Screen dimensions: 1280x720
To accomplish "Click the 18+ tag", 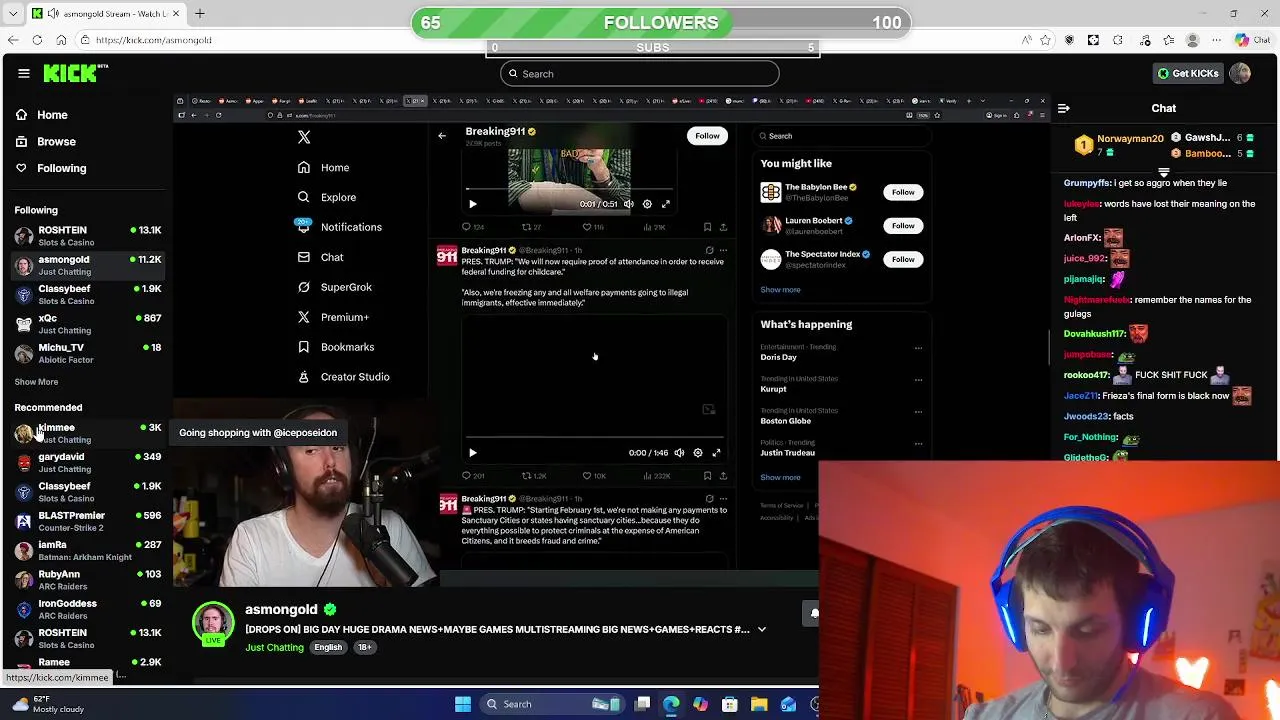I will (x=365, y=648).
